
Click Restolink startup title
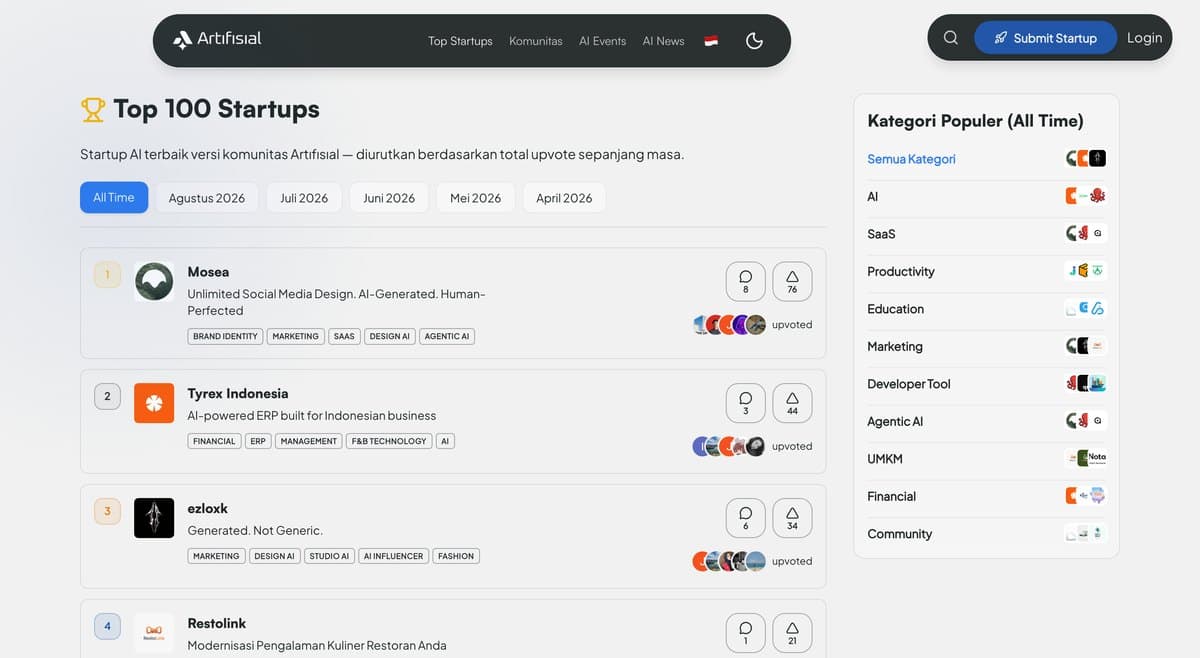click(x=217, y=623)
